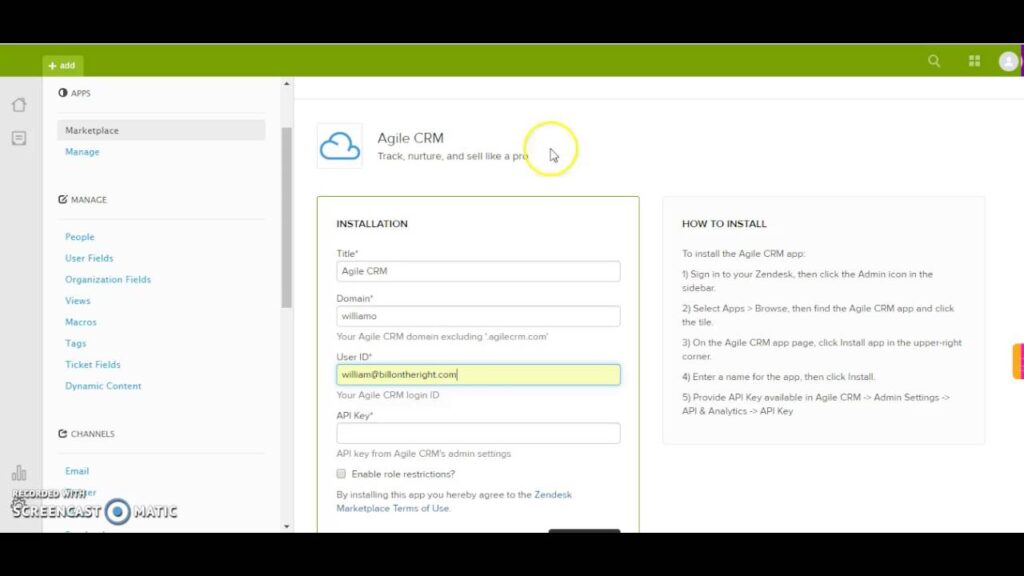
Task: Open the Macros settings link
Action: (80, 322)
